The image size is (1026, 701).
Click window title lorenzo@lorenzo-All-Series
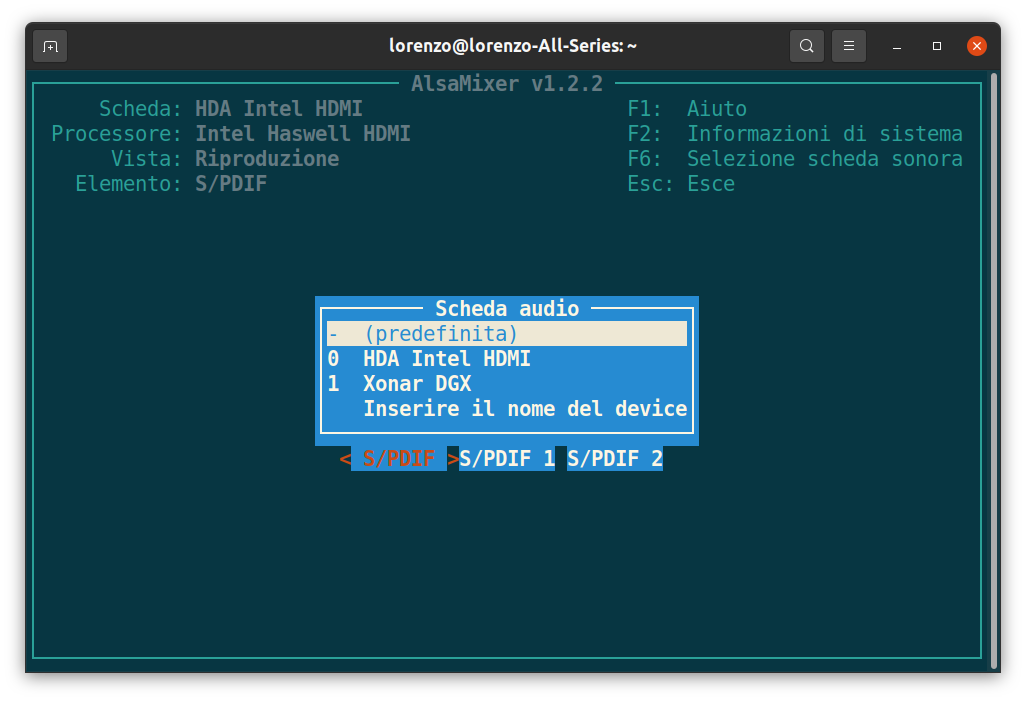coord(513,46)
